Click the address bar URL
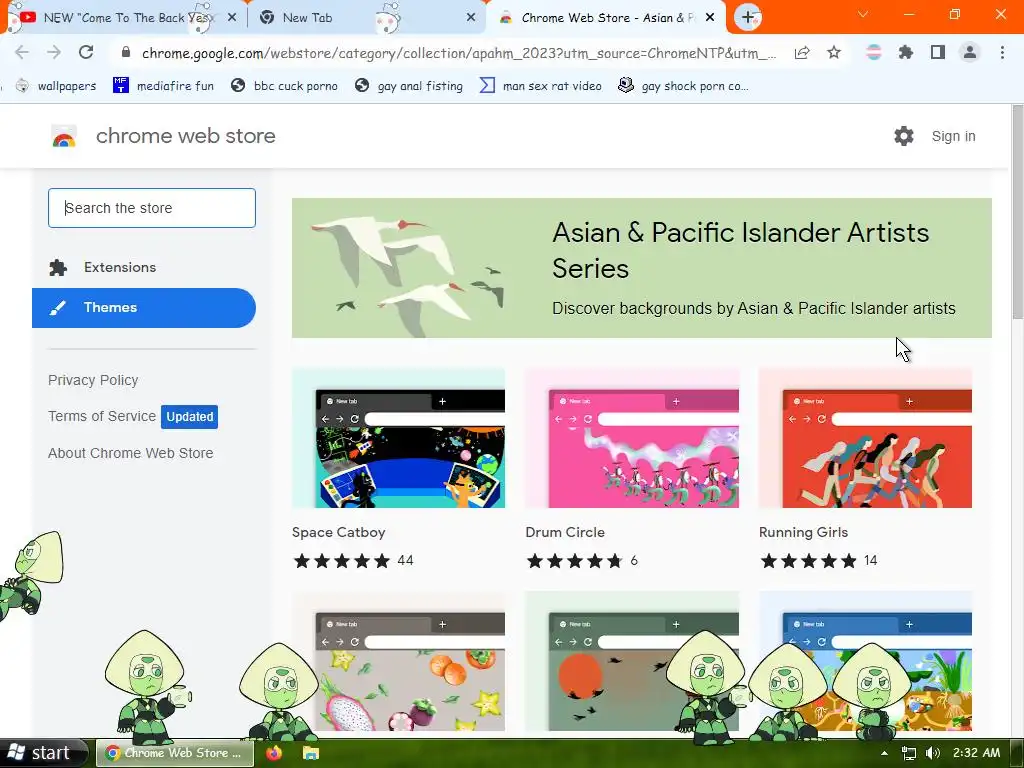 459,53
